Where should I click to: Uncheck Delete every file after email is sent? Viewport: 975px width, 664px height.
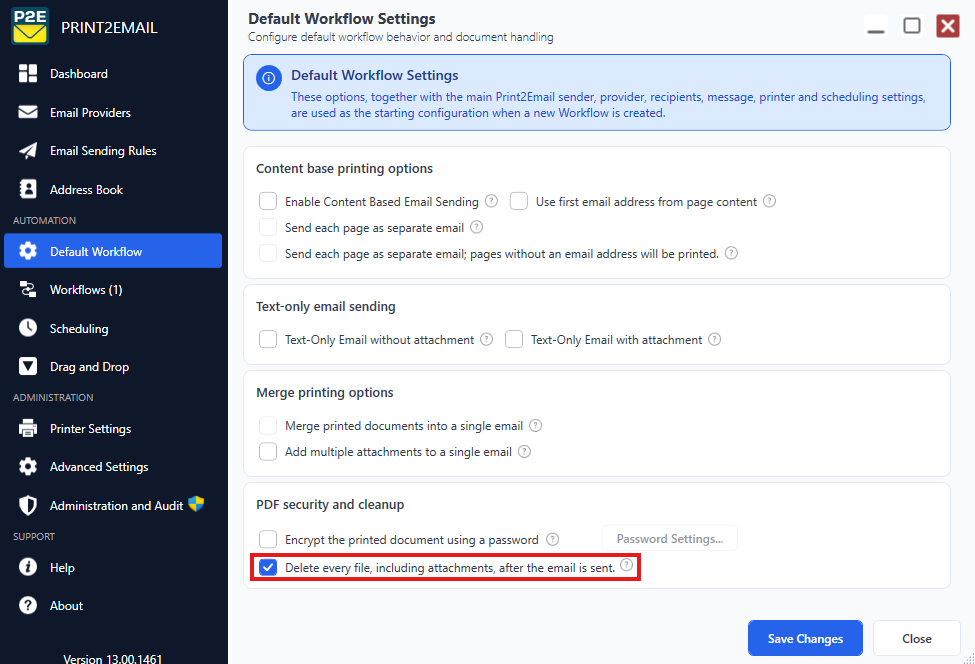pyautogui.click(x=268, y=567)
